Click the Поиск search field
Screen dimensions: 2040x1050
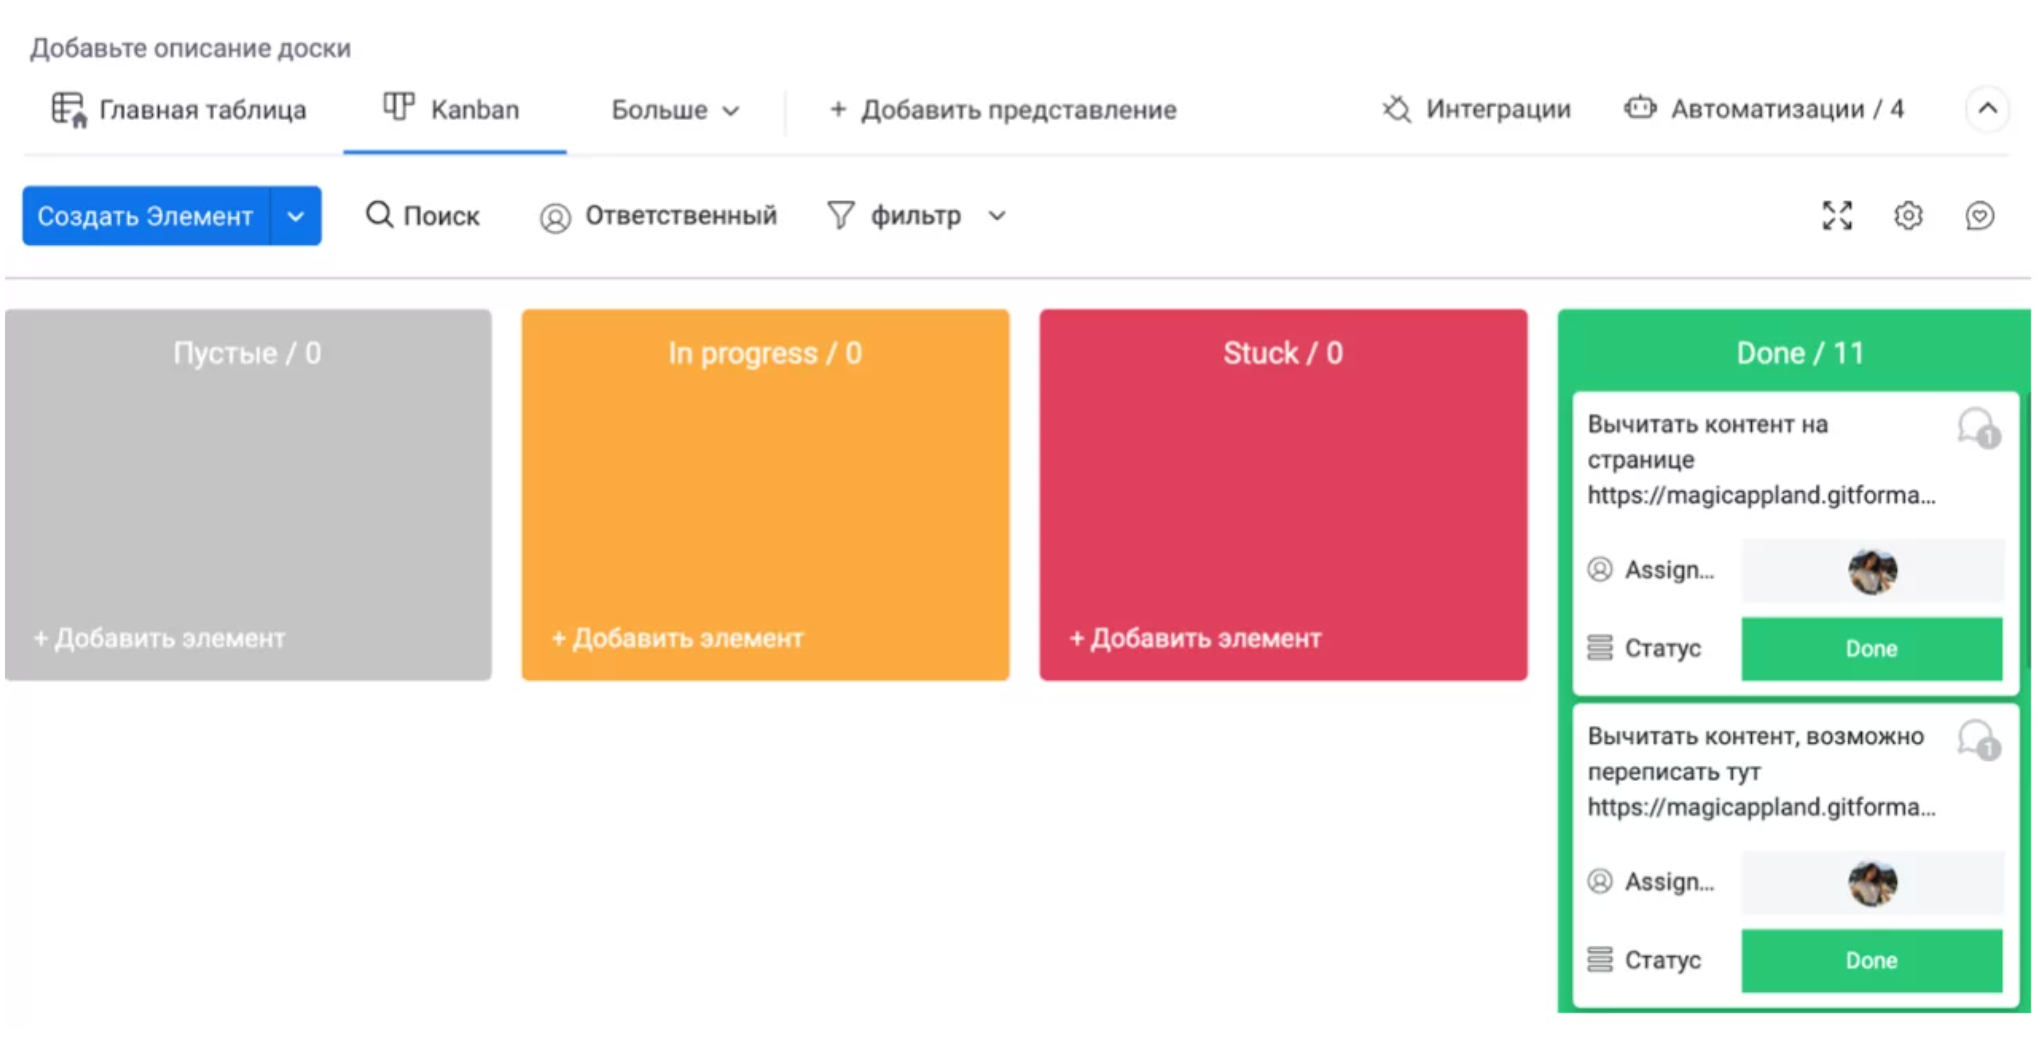tap(422, 216)
